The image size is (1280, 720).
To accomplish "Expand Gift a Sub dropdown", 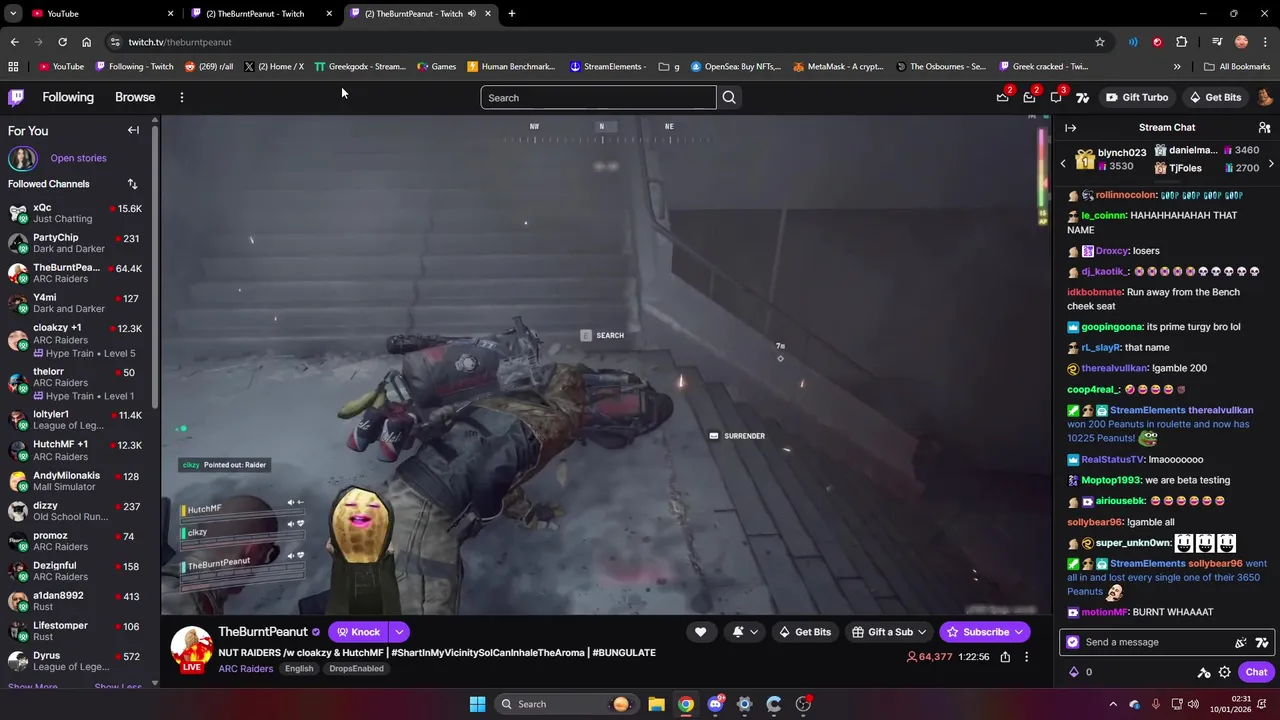I will (922, 632).
